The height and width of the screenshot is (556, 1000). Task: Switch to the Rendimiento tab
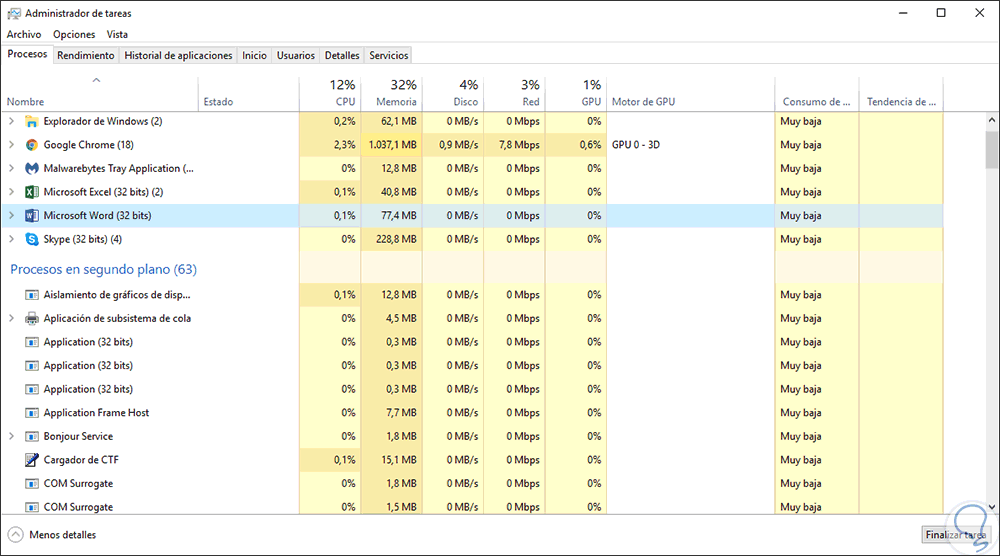(86, 56)
